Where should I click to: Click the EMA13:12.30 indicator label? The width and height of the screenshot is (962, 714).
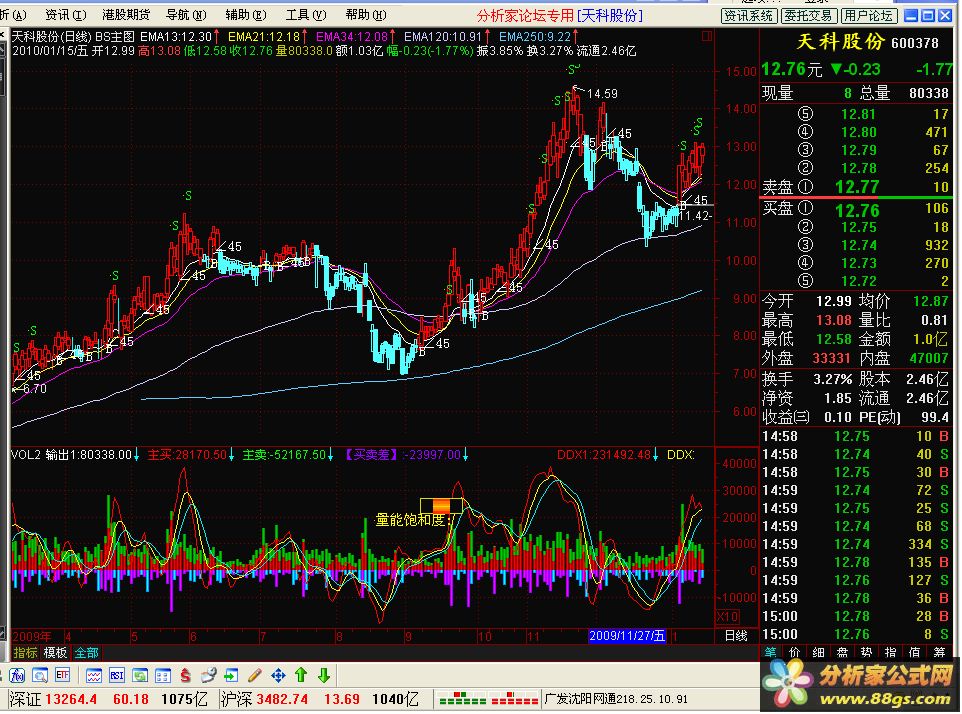tap(175, 37)
